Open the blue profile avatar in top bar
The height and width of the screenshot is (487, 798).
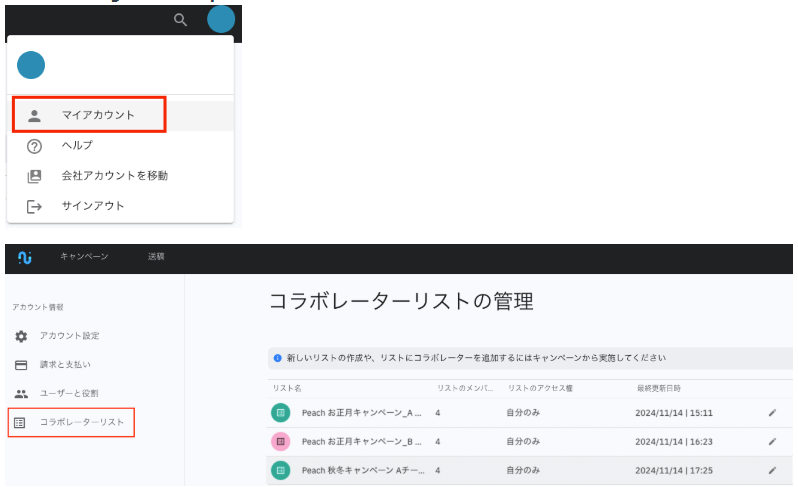tap(221, 19)
